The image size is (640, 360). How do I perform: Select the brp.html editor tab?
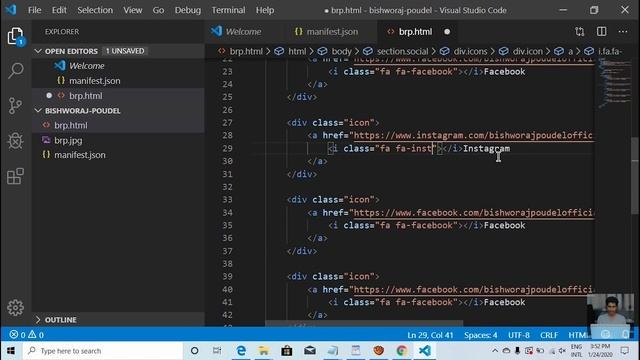(x=416, y=31)
